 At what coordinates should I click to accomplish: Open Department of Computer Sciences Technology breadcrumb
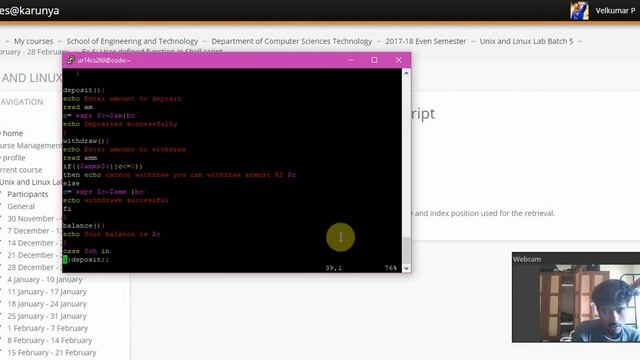(291, 41)
